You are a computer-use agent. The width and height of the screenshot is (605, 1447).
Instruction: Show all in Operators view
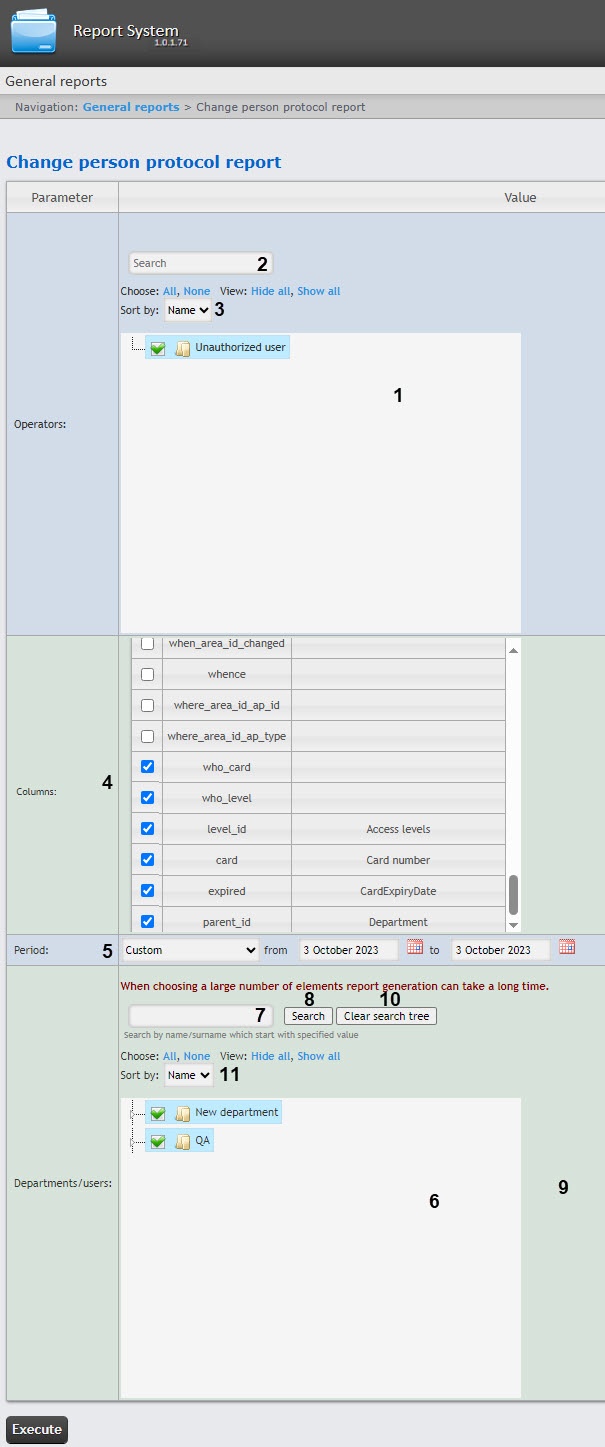319,291
